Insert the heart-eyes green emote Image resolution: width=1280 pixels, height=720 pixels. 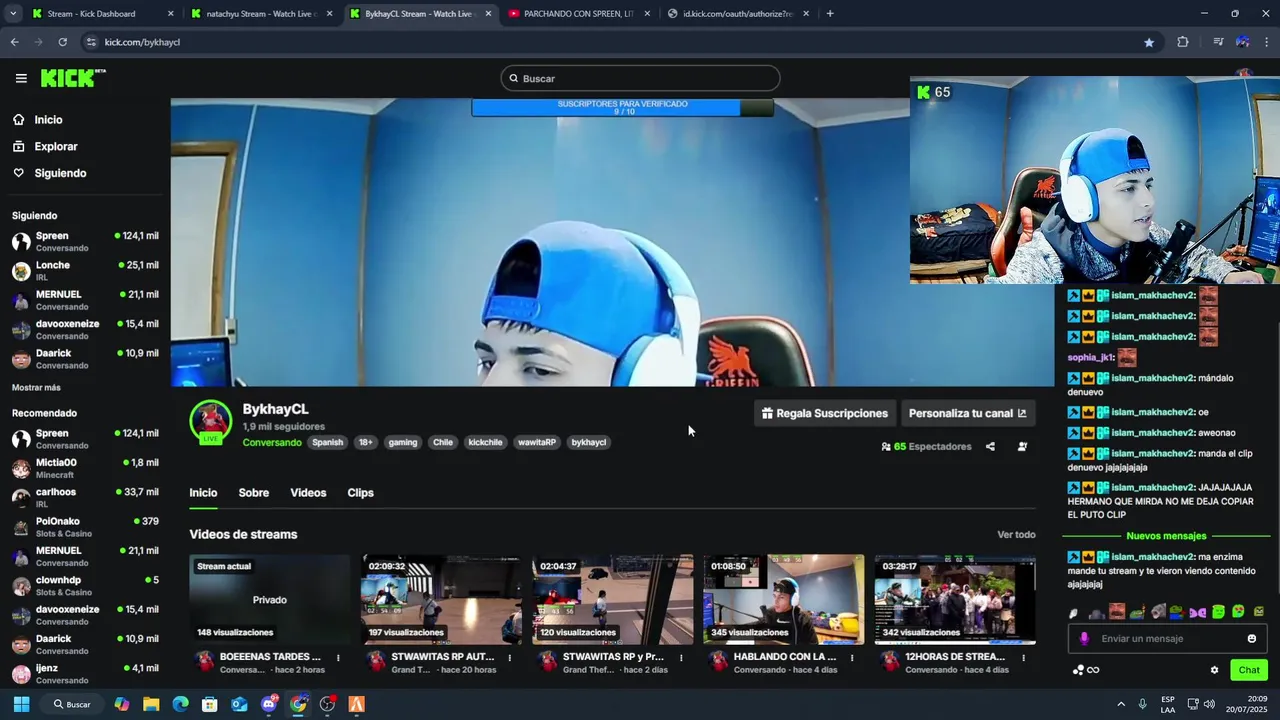[x=1238, y=612]
